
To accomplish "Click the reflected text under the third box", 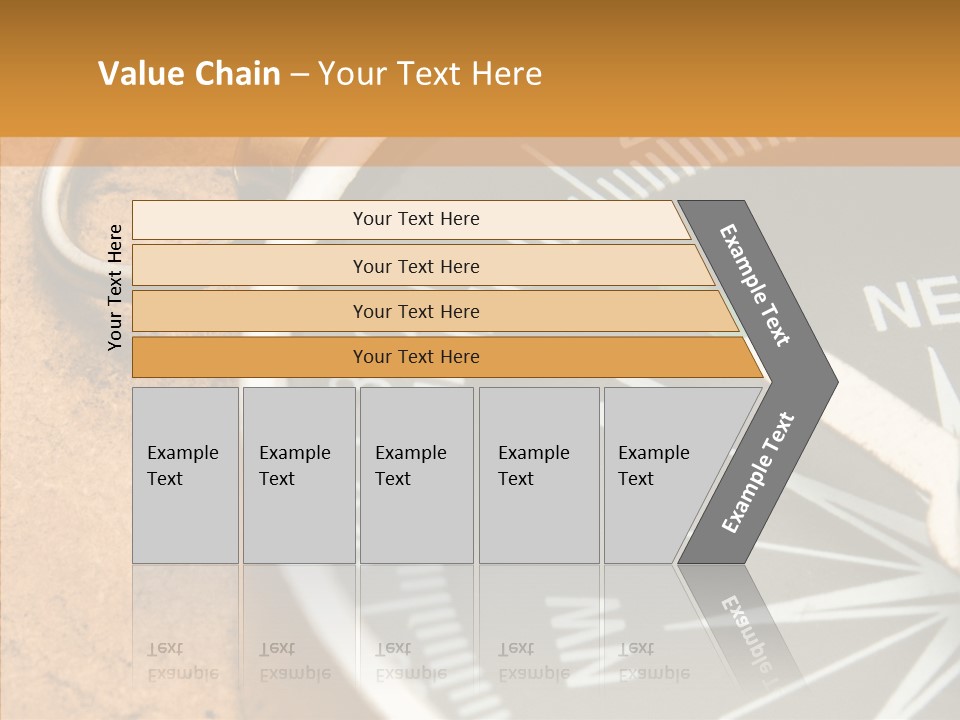I will pos(410,661).
